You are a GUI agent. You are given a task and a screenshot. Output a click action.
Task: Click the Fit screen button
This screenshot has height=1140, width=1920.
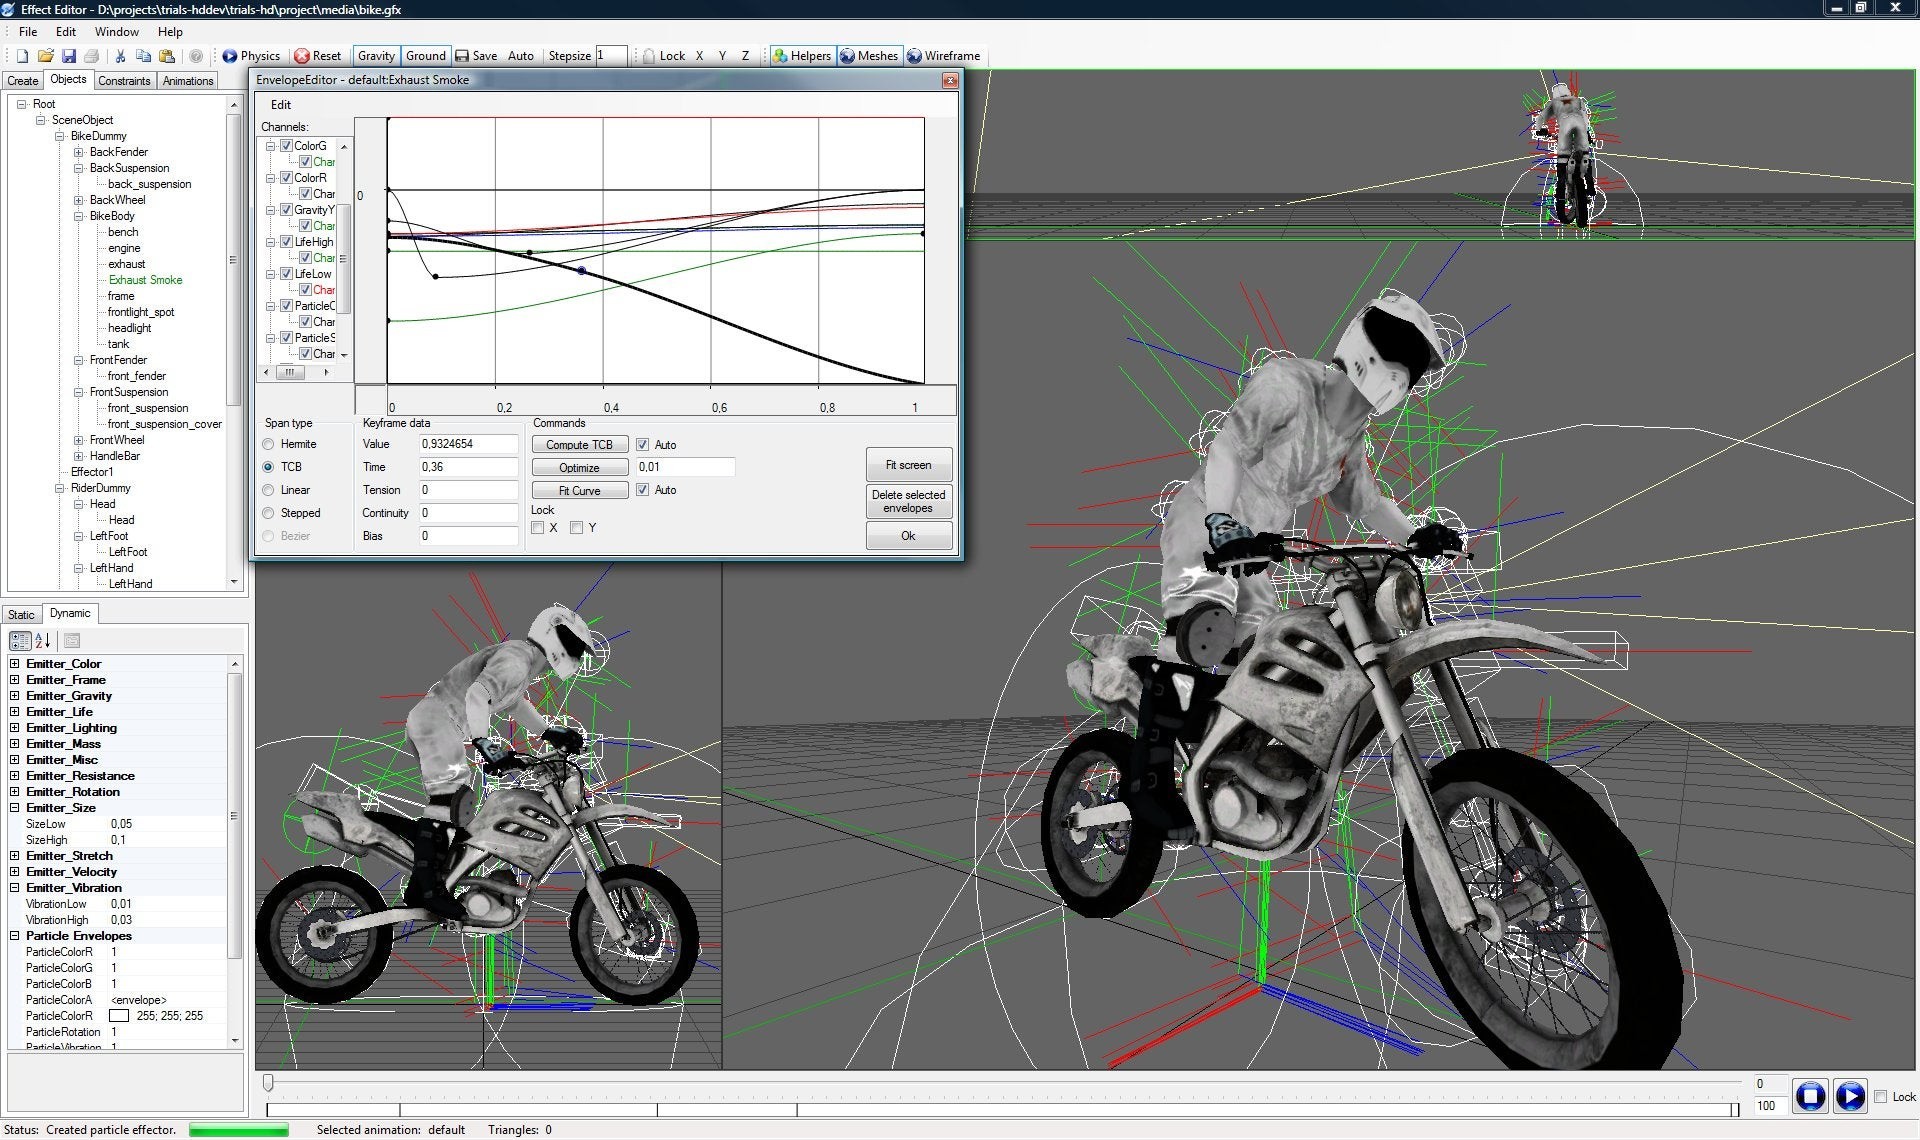tap(908, 465)
